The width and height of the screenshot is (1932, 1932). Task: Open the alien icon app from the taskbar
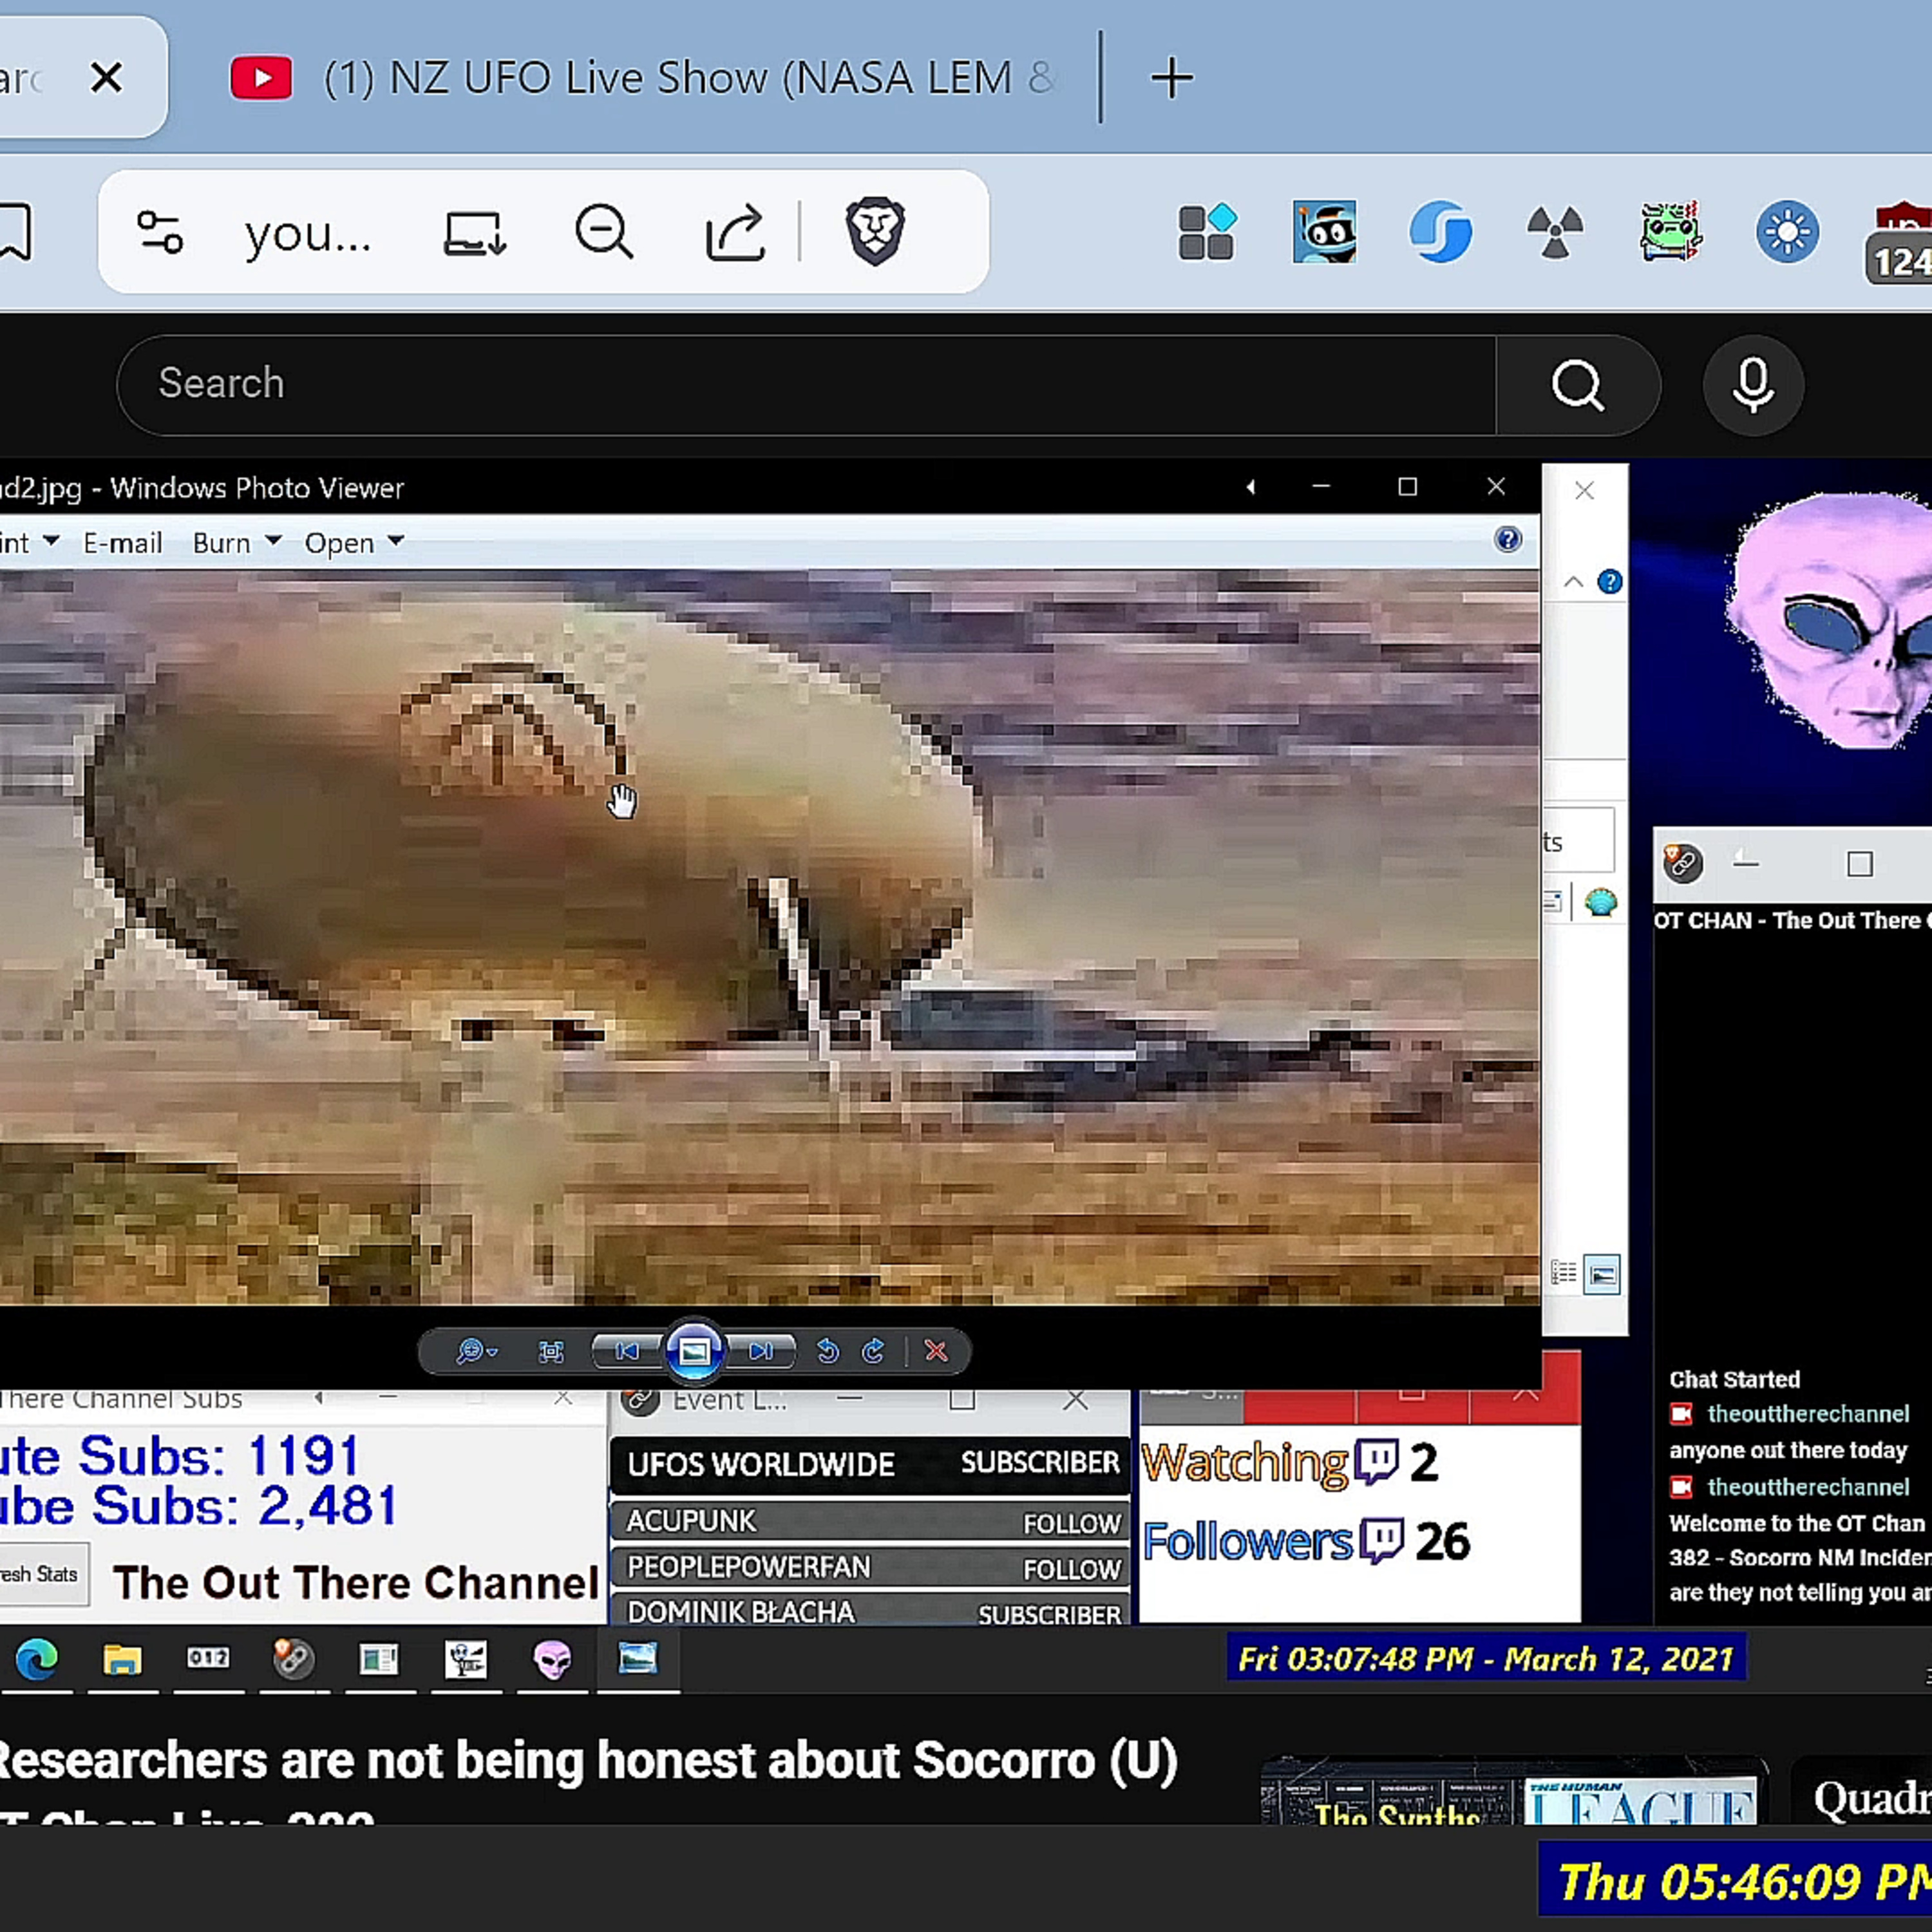552,1660
